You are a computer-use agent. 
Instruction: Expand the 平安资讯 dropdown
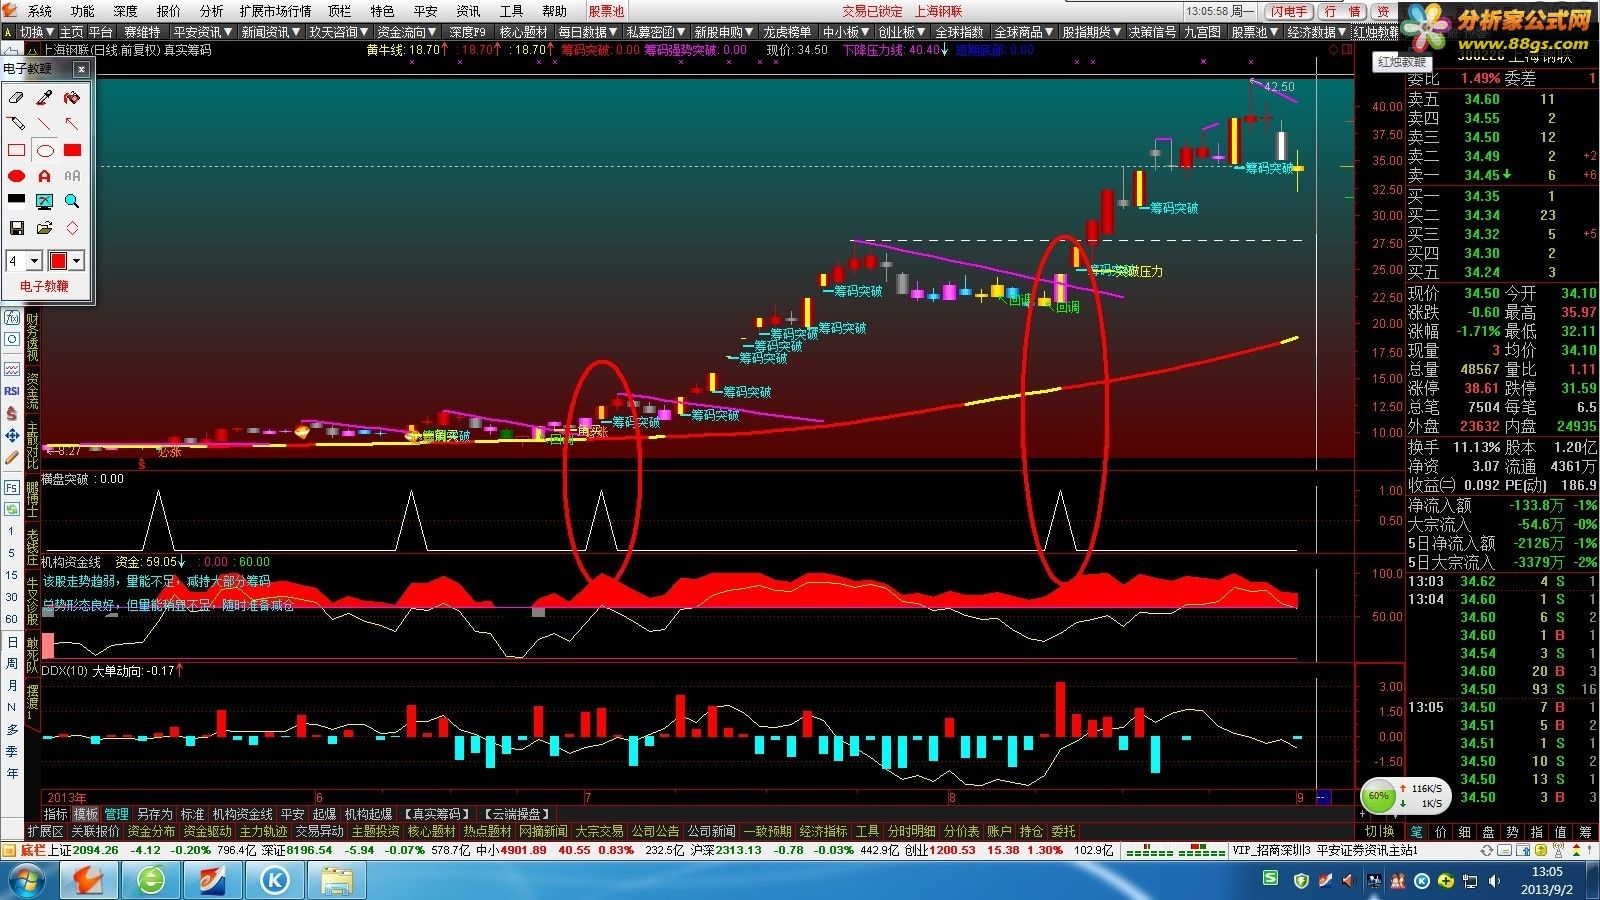(203, 32)
